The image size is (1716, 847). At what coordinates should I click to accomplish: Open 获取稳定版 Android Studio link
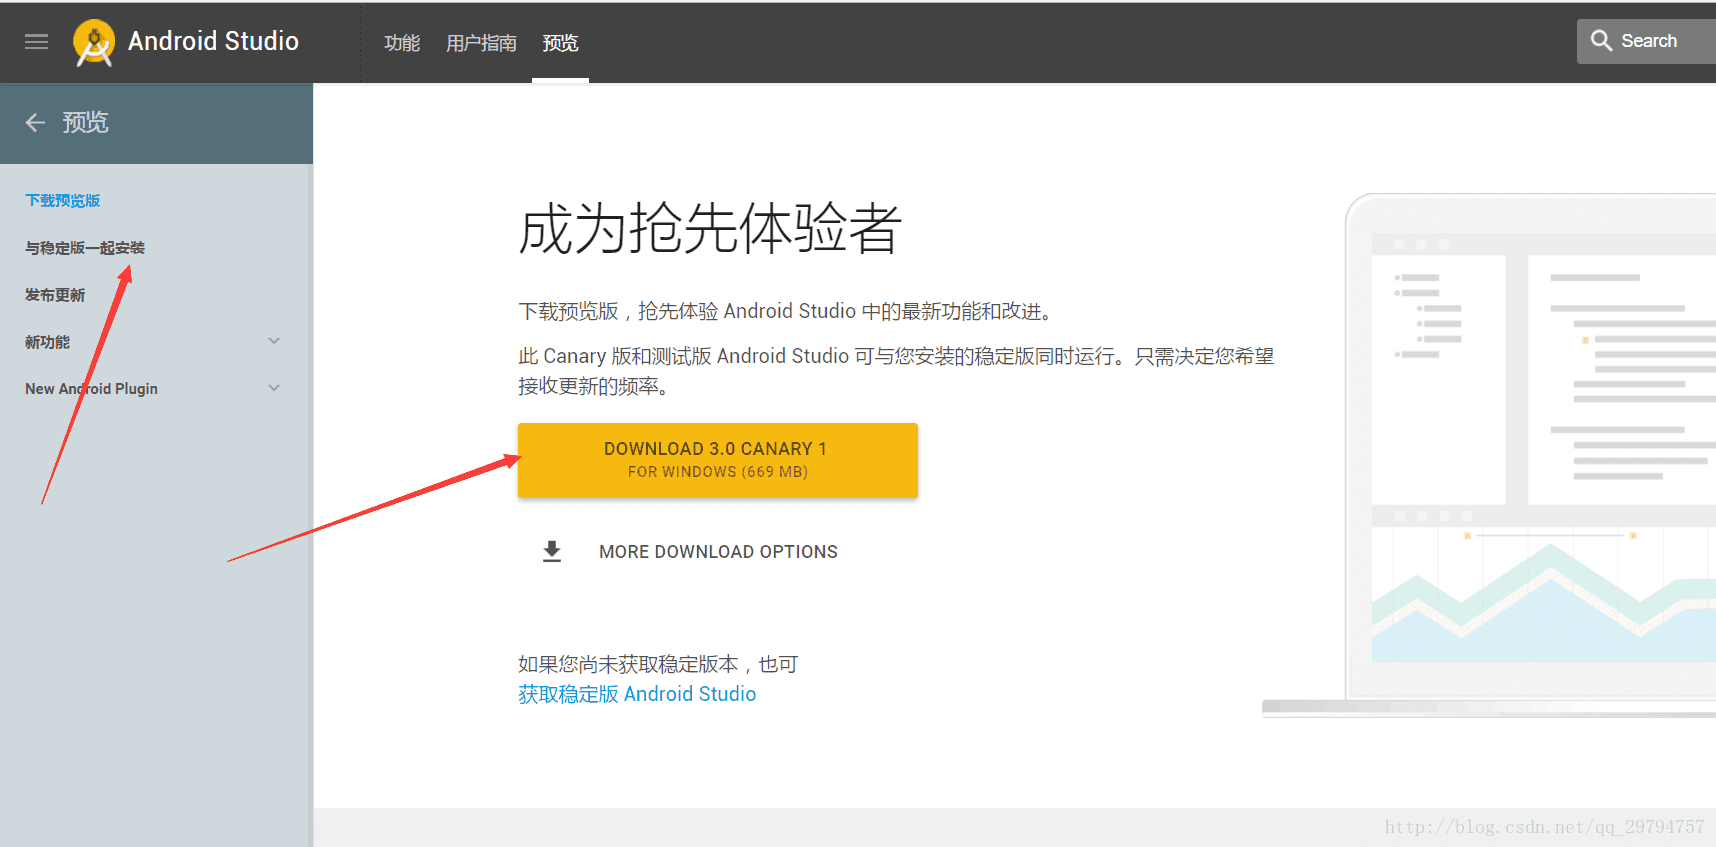637,694
